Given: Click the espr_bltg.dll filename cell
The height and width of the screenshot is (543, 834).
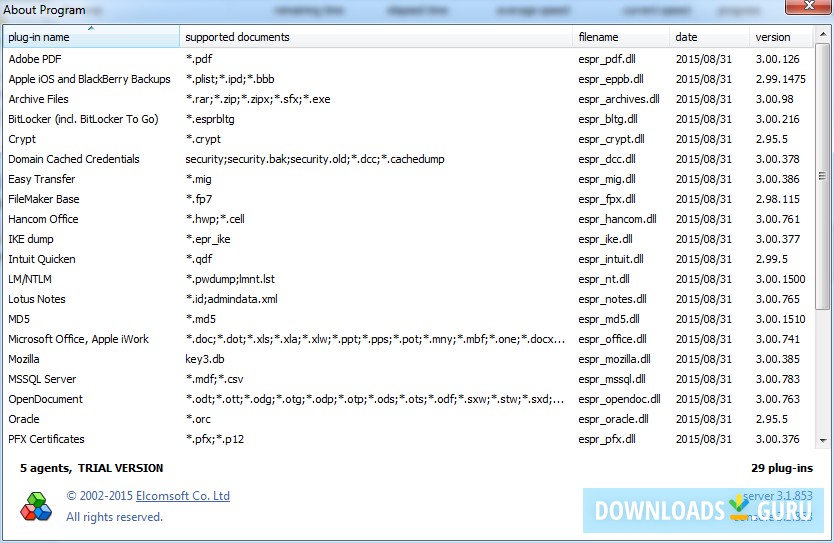Looking at the screenshot, I should point(608,119).
